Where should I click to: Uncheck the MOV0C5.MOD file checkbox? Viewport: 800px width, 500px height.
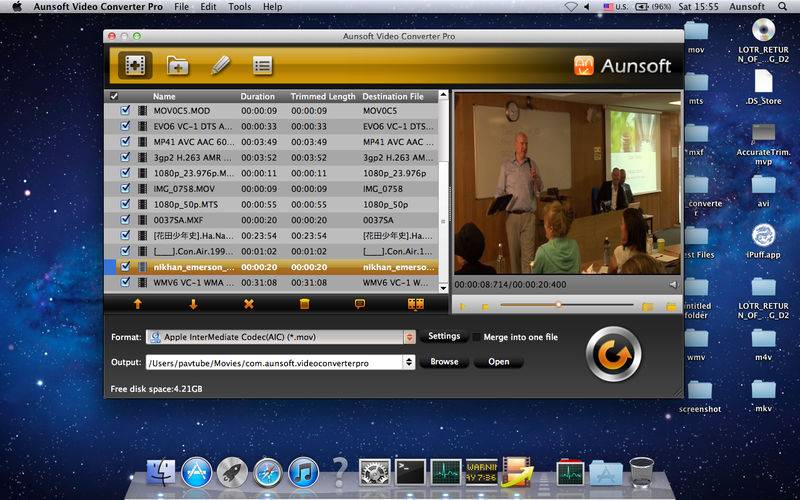pyautogui.click(x=125, y=110)
